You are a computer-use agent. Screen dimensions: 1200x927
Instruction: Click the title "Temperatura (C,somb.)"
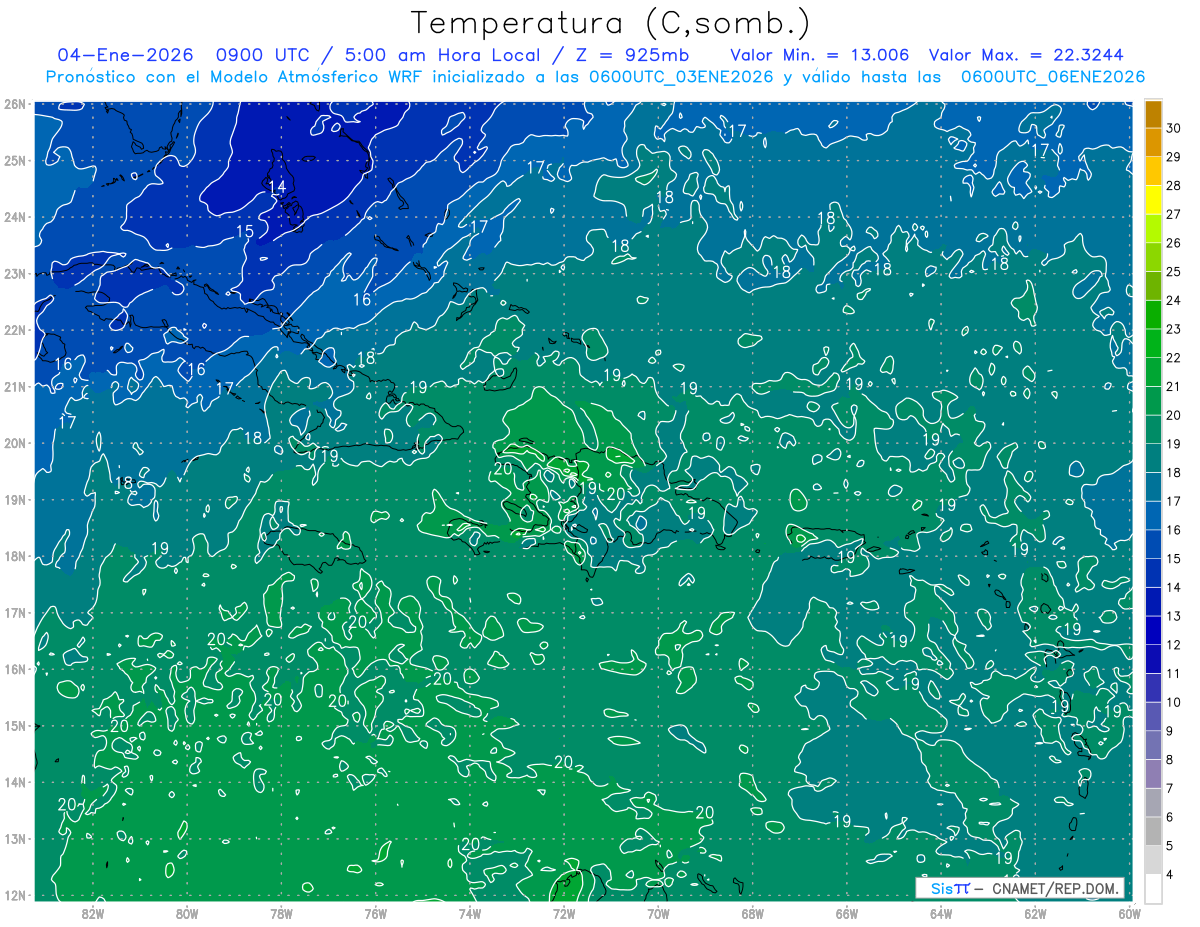point(611,23)
